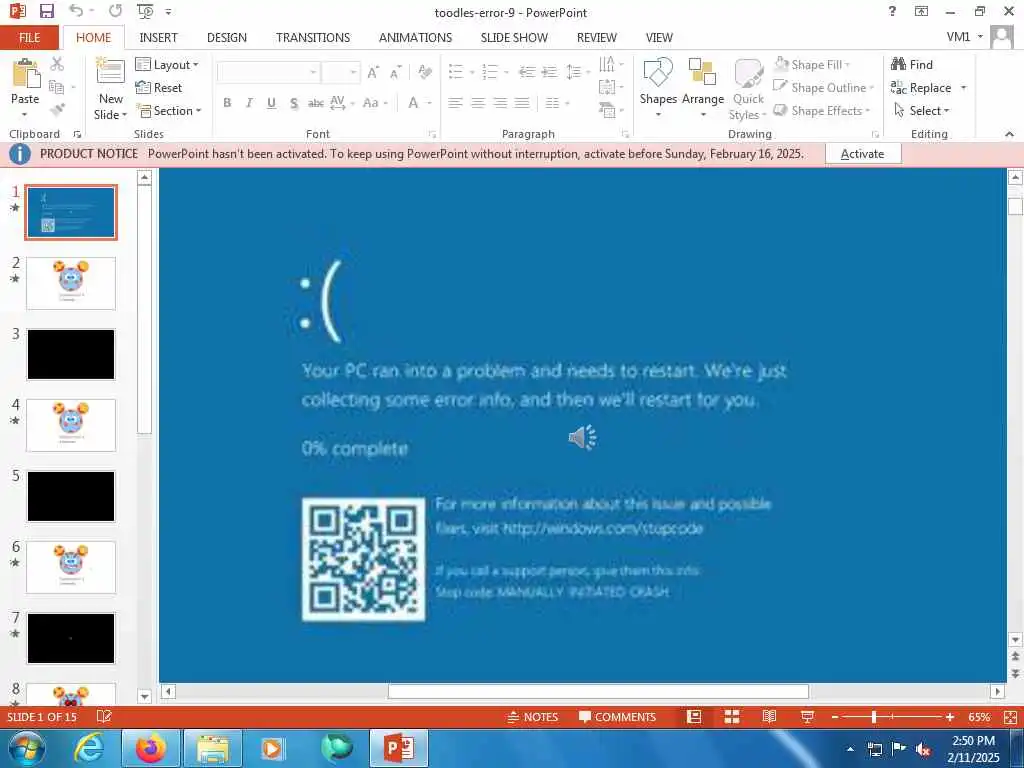
Task: Click the 65% zoom level
Action: point(979,717)
